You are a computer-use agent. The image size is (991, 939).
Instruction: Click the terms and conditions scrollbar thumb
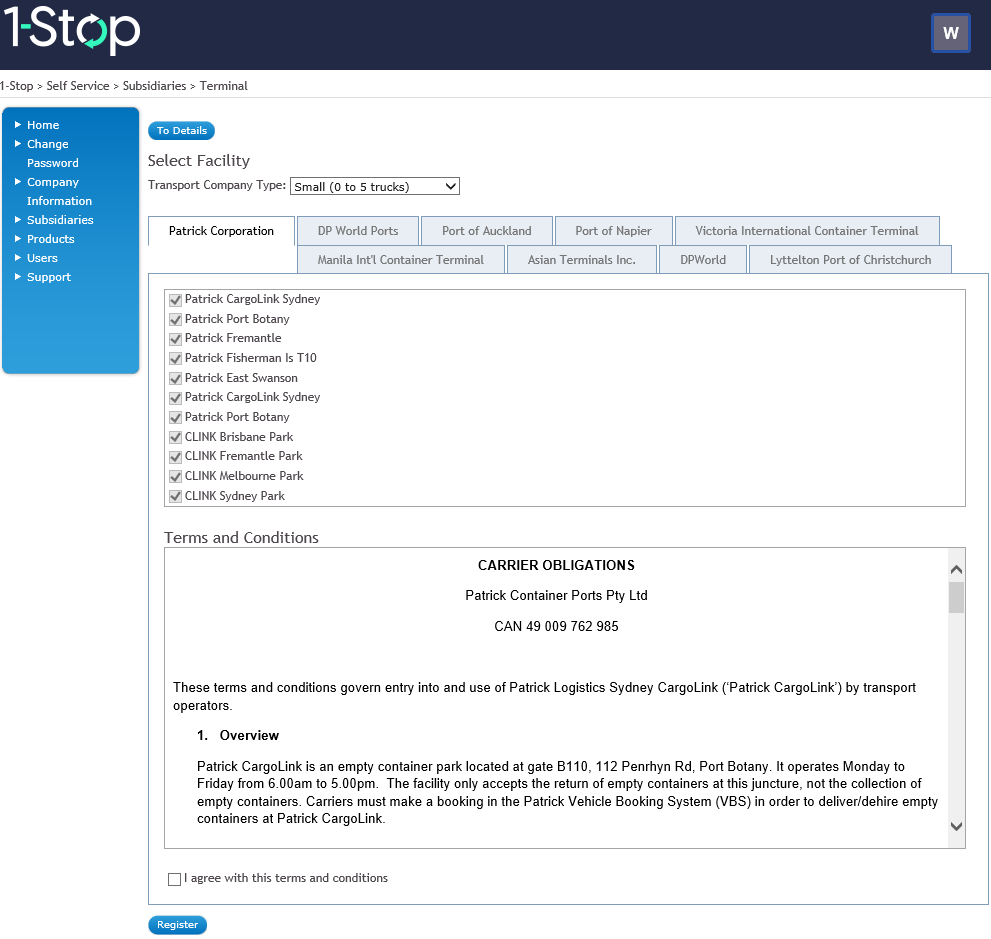click(x=956, y=597)
